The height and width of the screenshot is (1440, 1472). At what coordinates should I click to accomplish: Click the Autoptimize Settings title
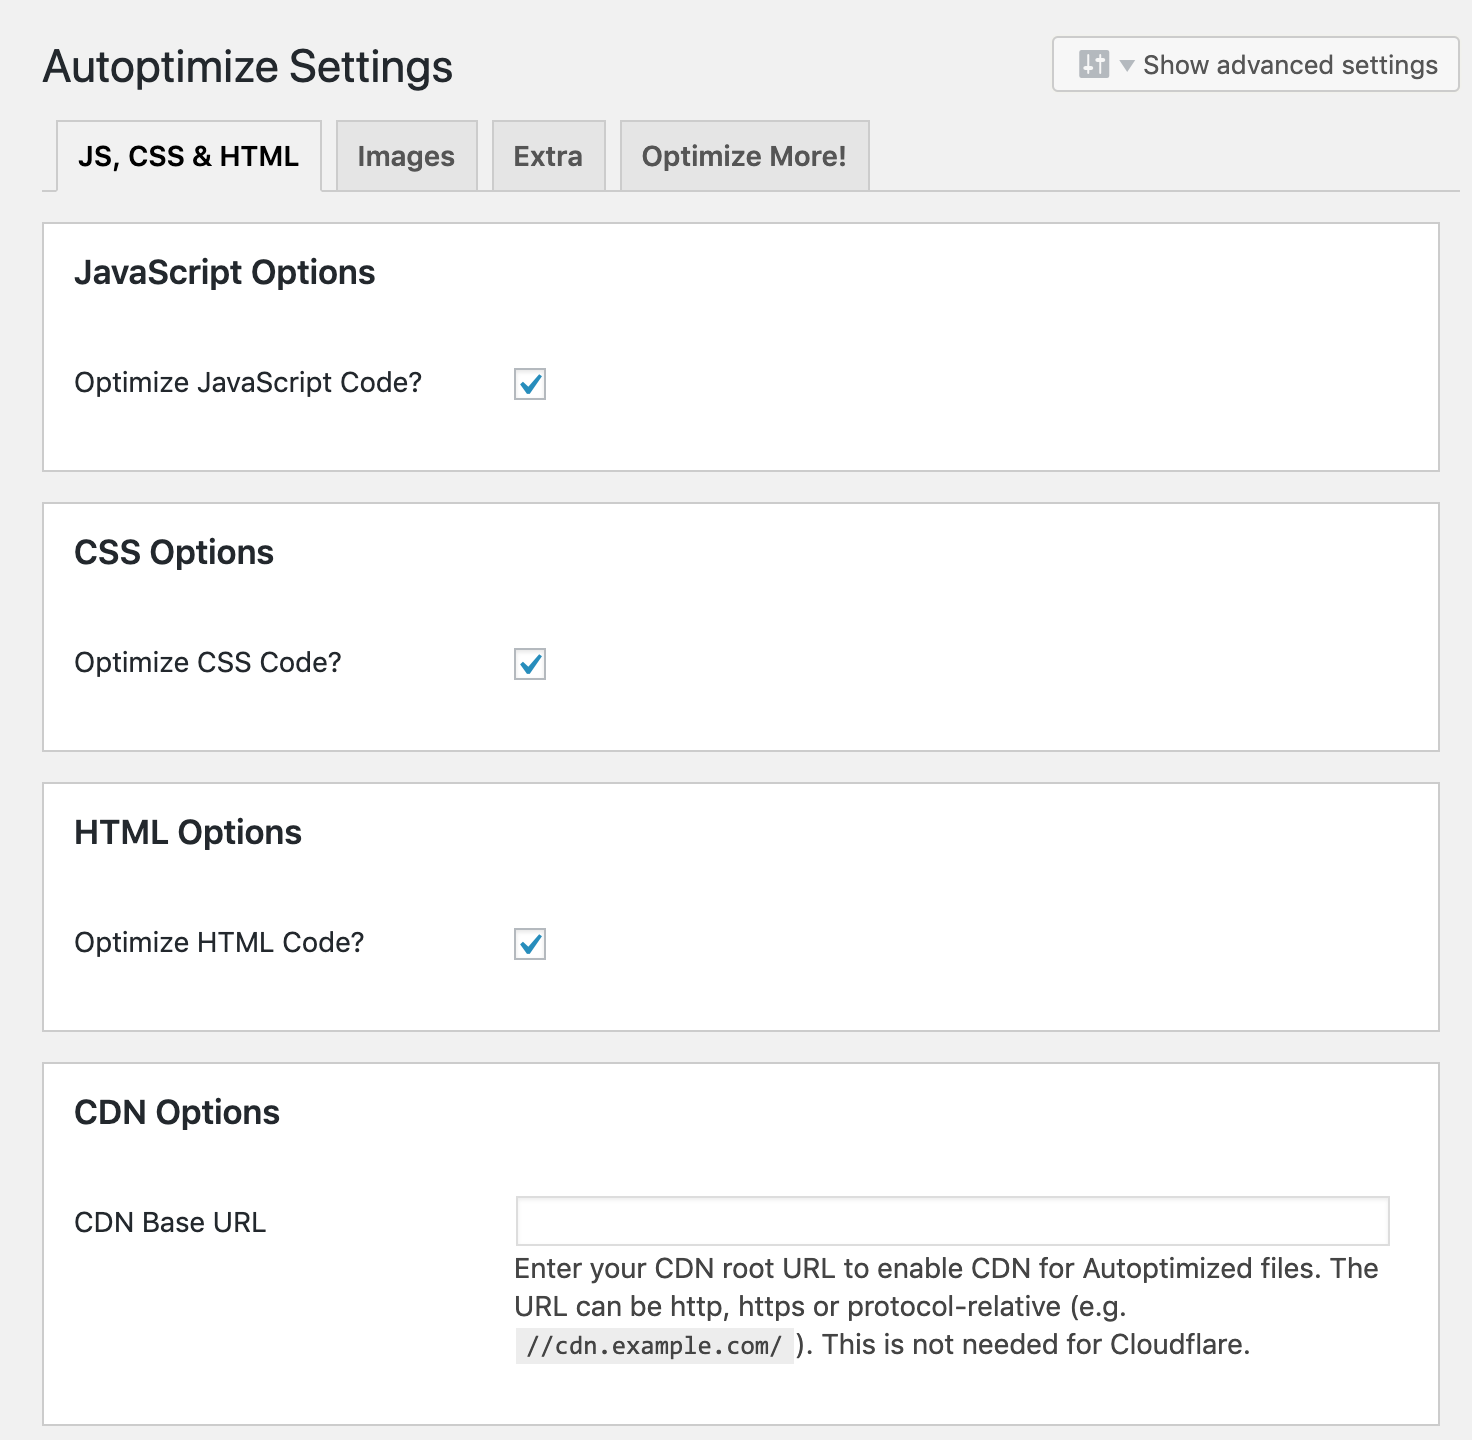[248, 66]
